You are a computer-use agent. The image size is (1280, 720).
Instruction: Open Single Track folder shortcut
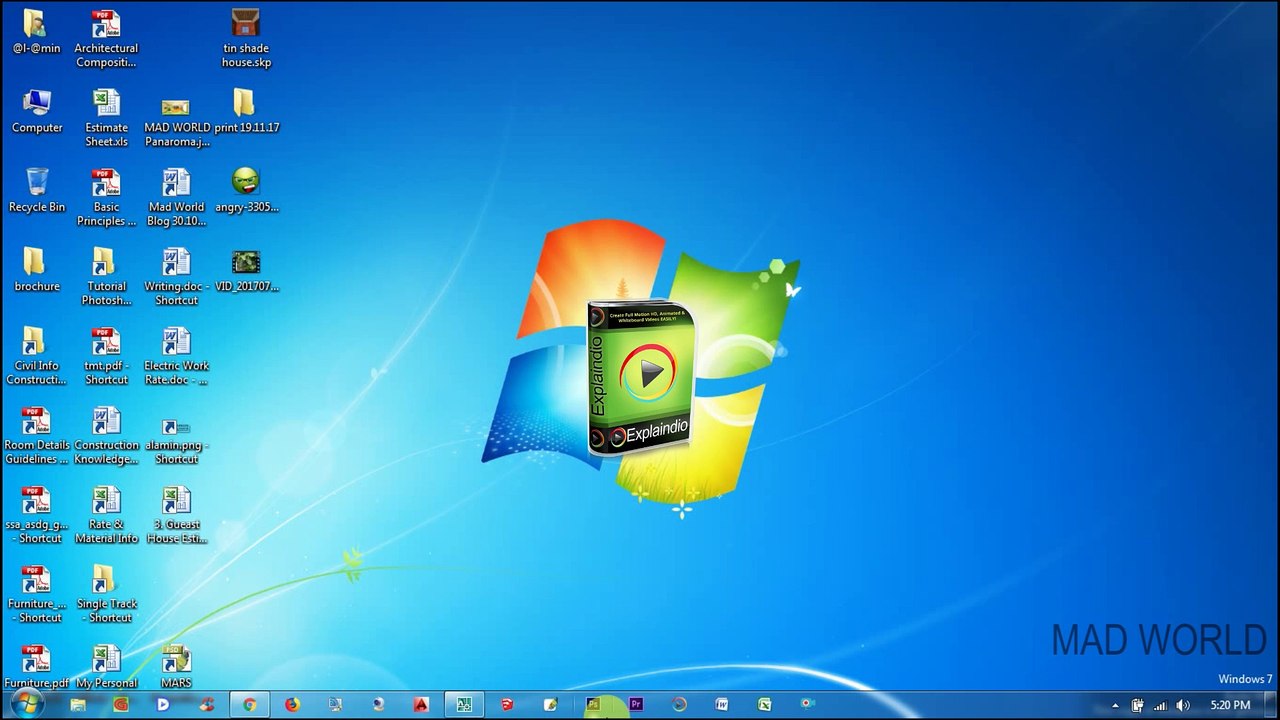point(106,594)
